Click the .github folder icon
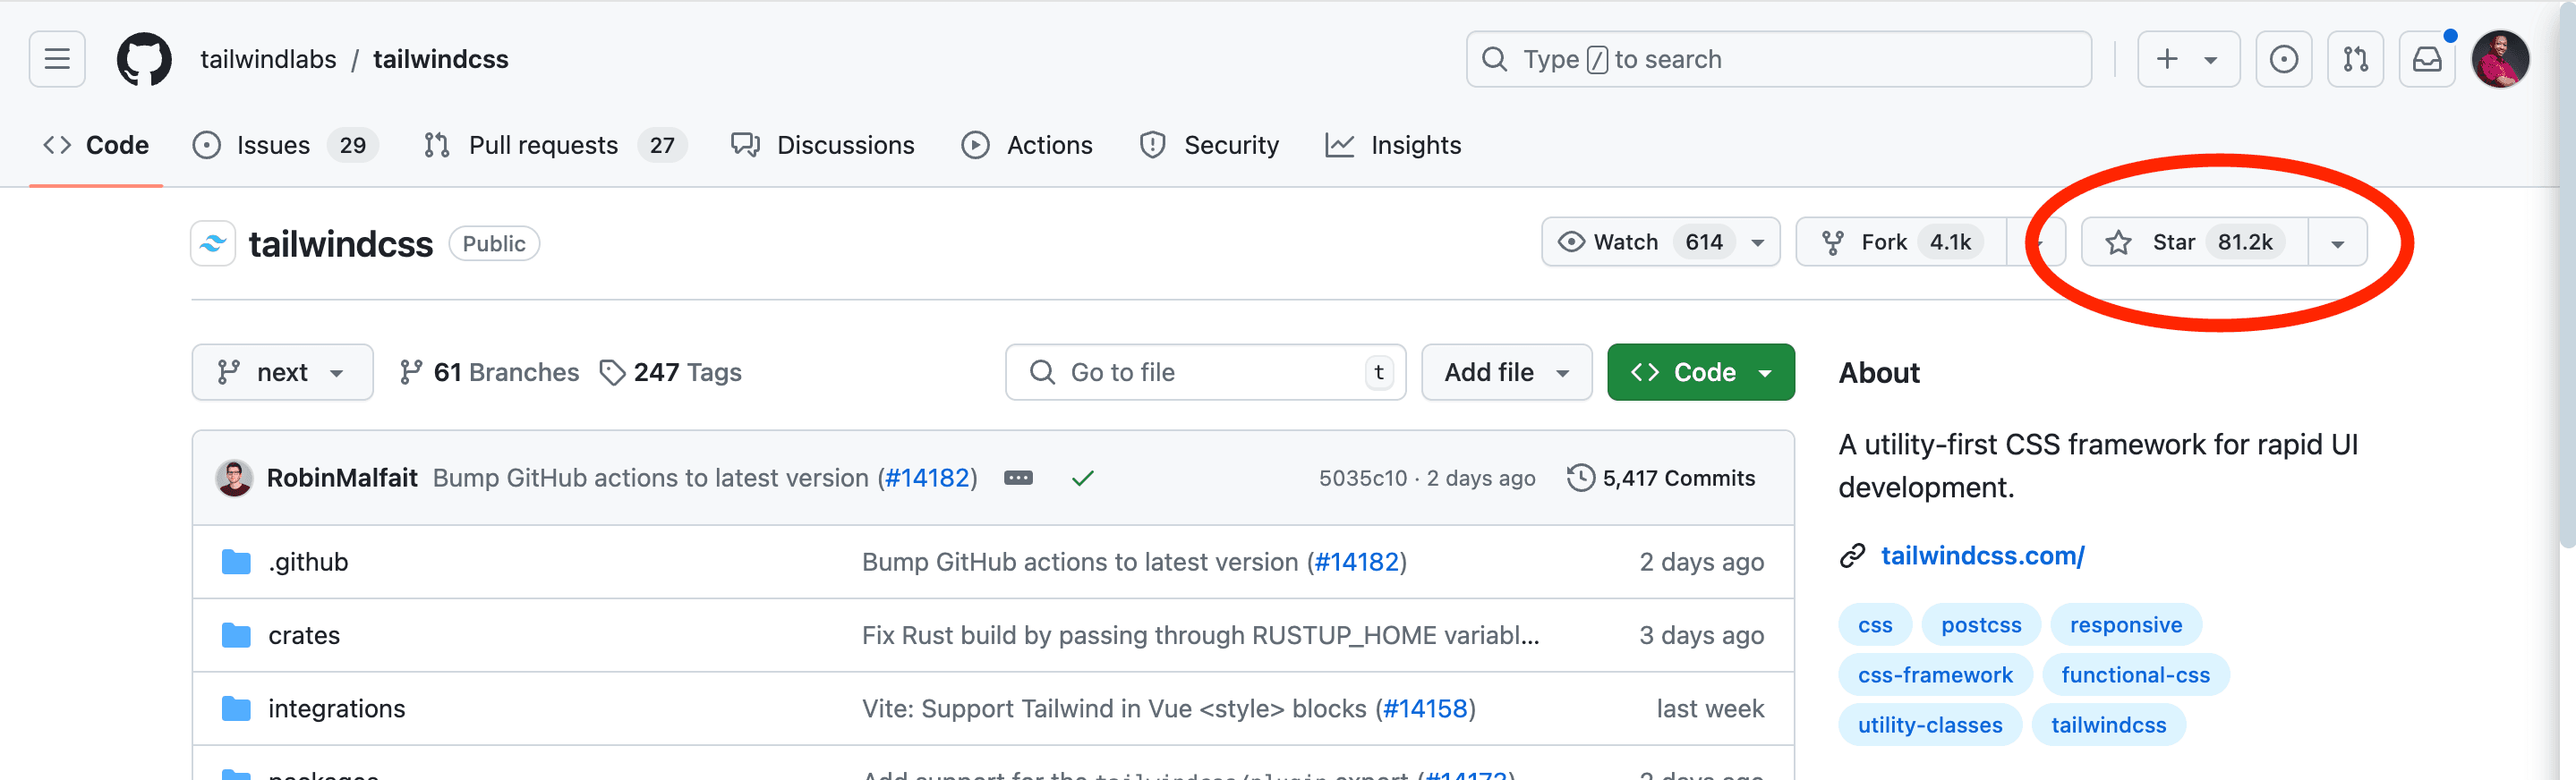This screenshot has width=2576, height=780. tap(236, 562)
